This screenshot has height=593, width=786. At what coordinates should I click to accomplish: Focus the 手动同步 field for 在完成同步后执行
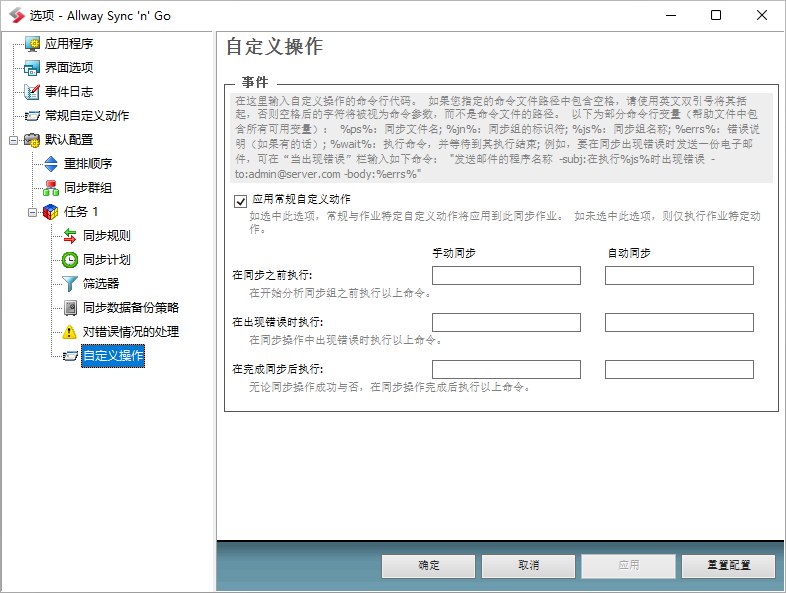pyautogui.click(x=506, y=369)
